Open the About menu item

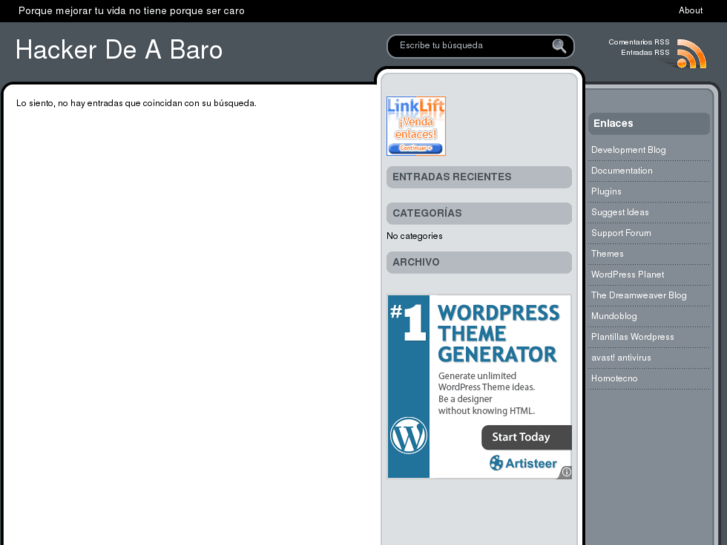pos(690,10)
